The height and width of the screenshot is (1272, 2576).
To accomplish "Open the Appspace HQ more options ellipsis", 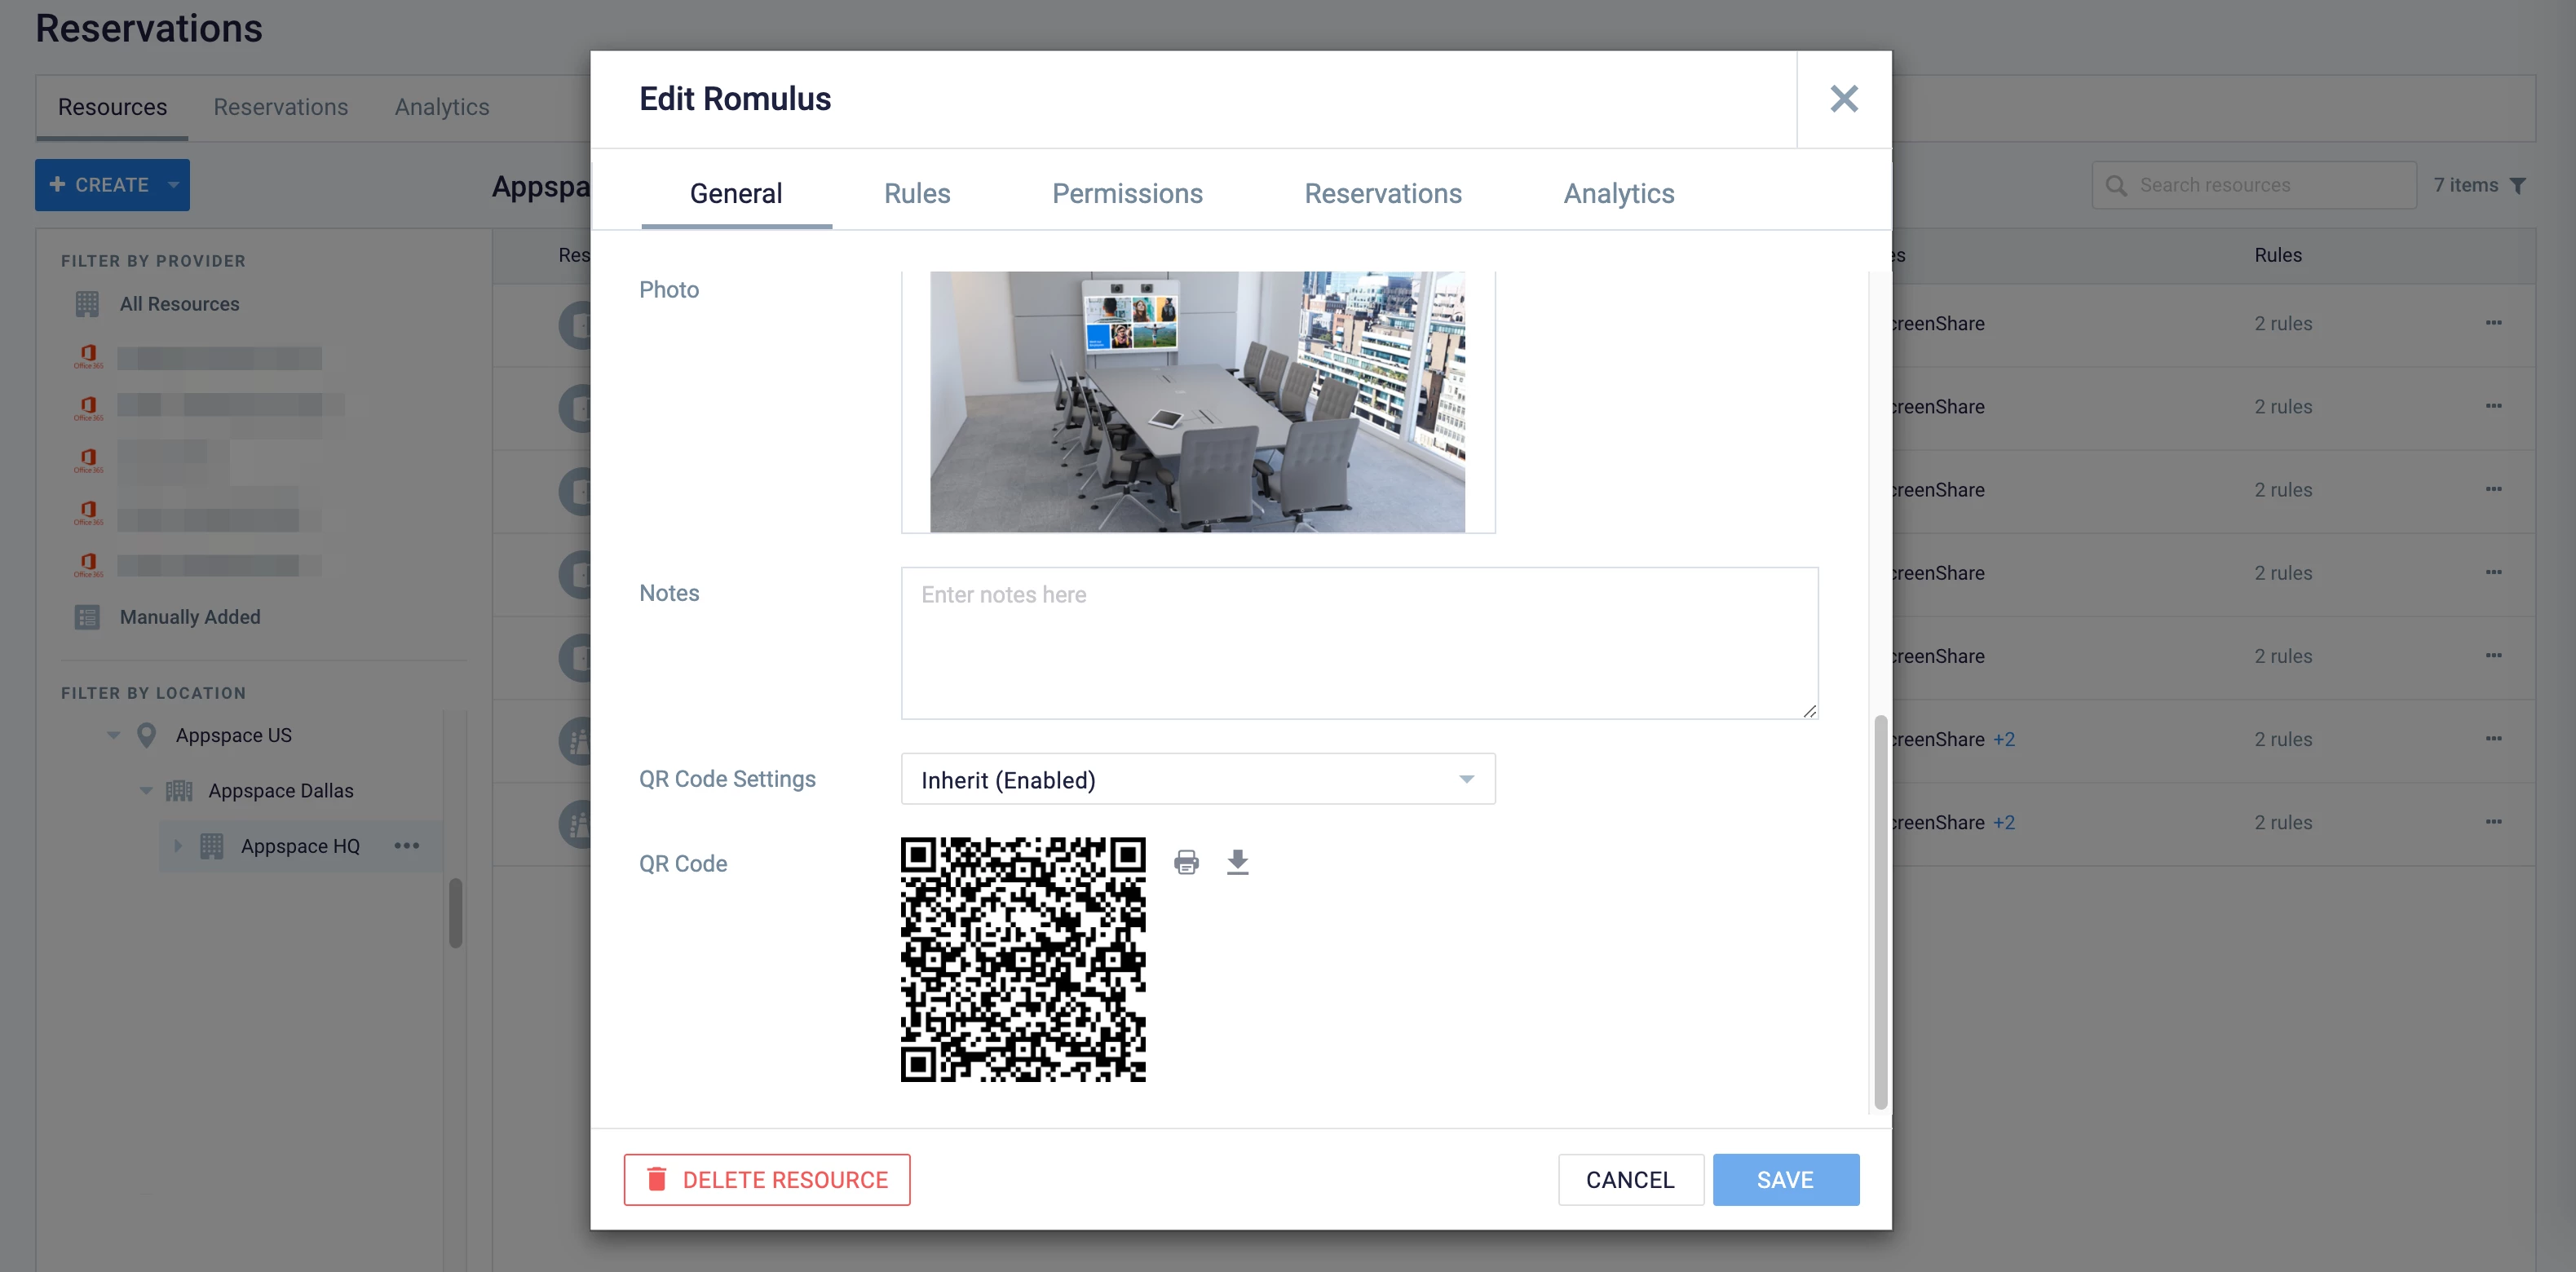I will coord(407,846).
